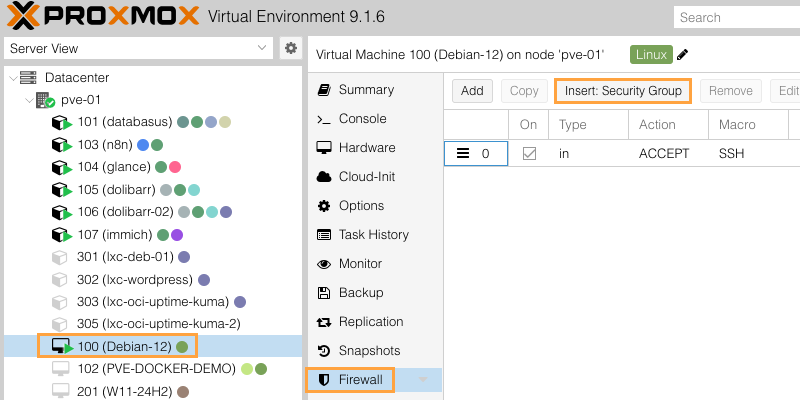The image size is (800, 400).
Task: Click the Proxmox logo
Action: click(103, 16)
